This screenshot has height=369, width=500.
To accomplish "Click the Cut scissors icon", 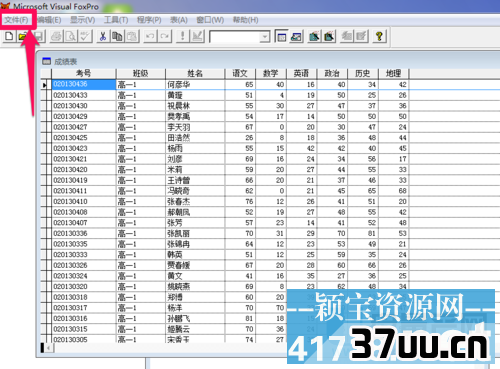I will [103, 36].
